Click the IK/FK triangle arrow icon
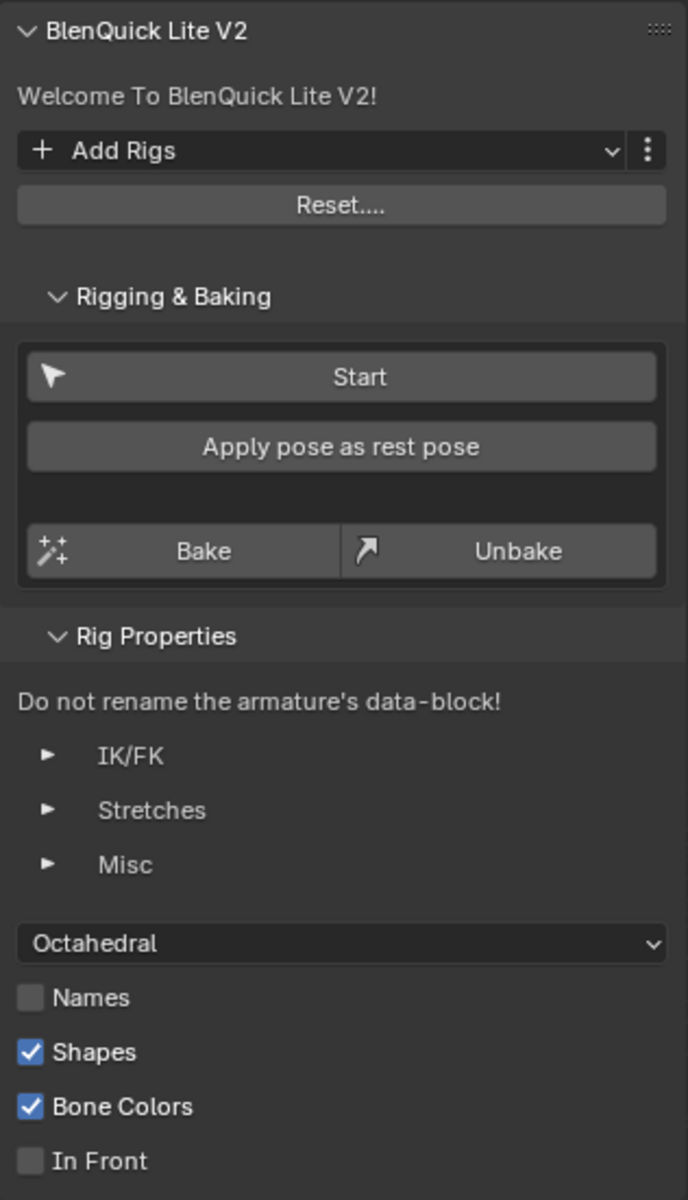The height and width of the screenshot is (1200, 688). point(48,756)
